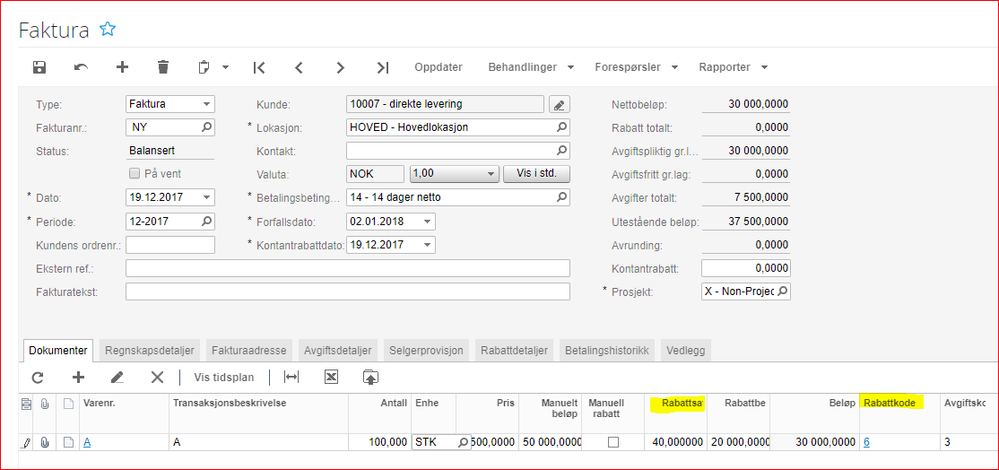Go to first record icon
This screenshot has height=470, width=999.
tap(259, 67)
